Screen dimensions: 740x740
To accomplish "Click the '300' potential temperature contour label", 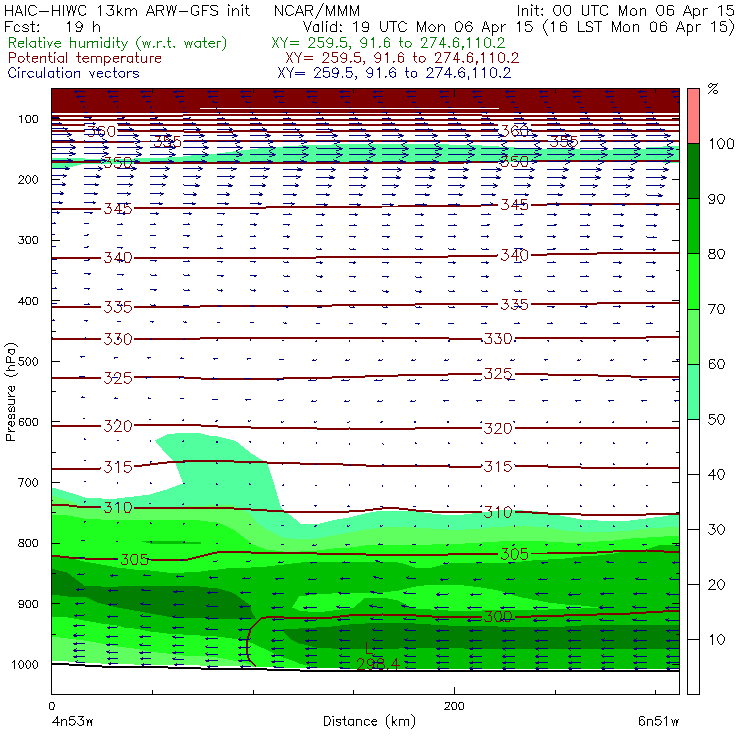I will (498, 616).
